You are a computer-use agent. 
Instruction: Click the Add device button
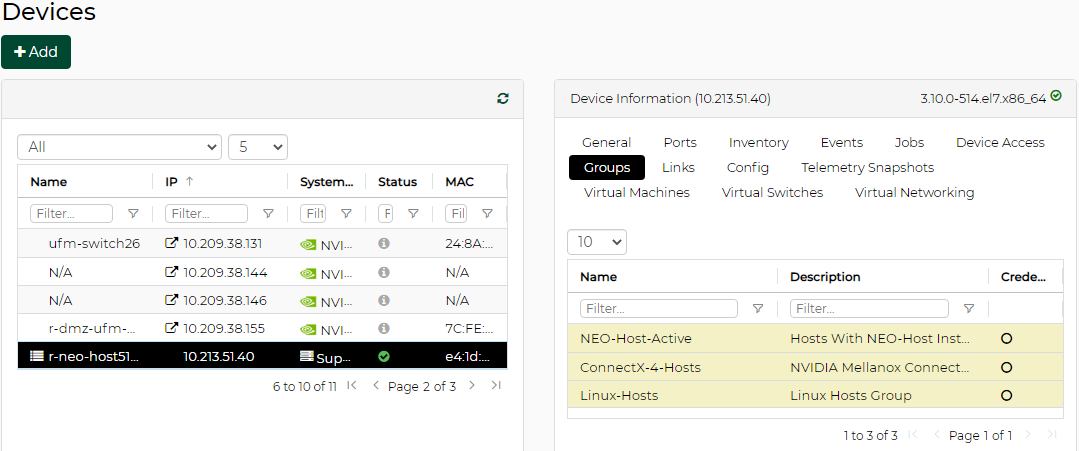36,52
